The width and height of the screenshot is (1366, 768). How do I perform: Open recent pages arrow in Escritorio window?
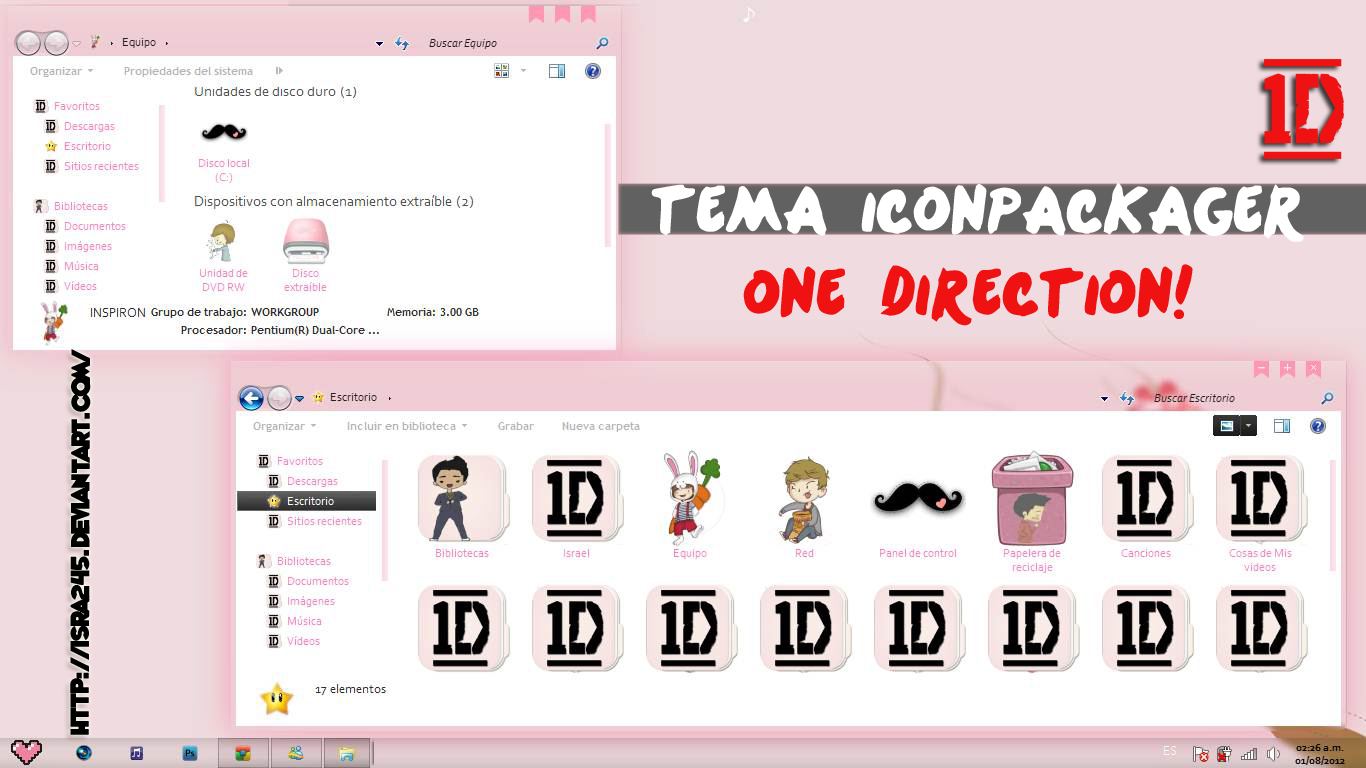pos(299,398)
